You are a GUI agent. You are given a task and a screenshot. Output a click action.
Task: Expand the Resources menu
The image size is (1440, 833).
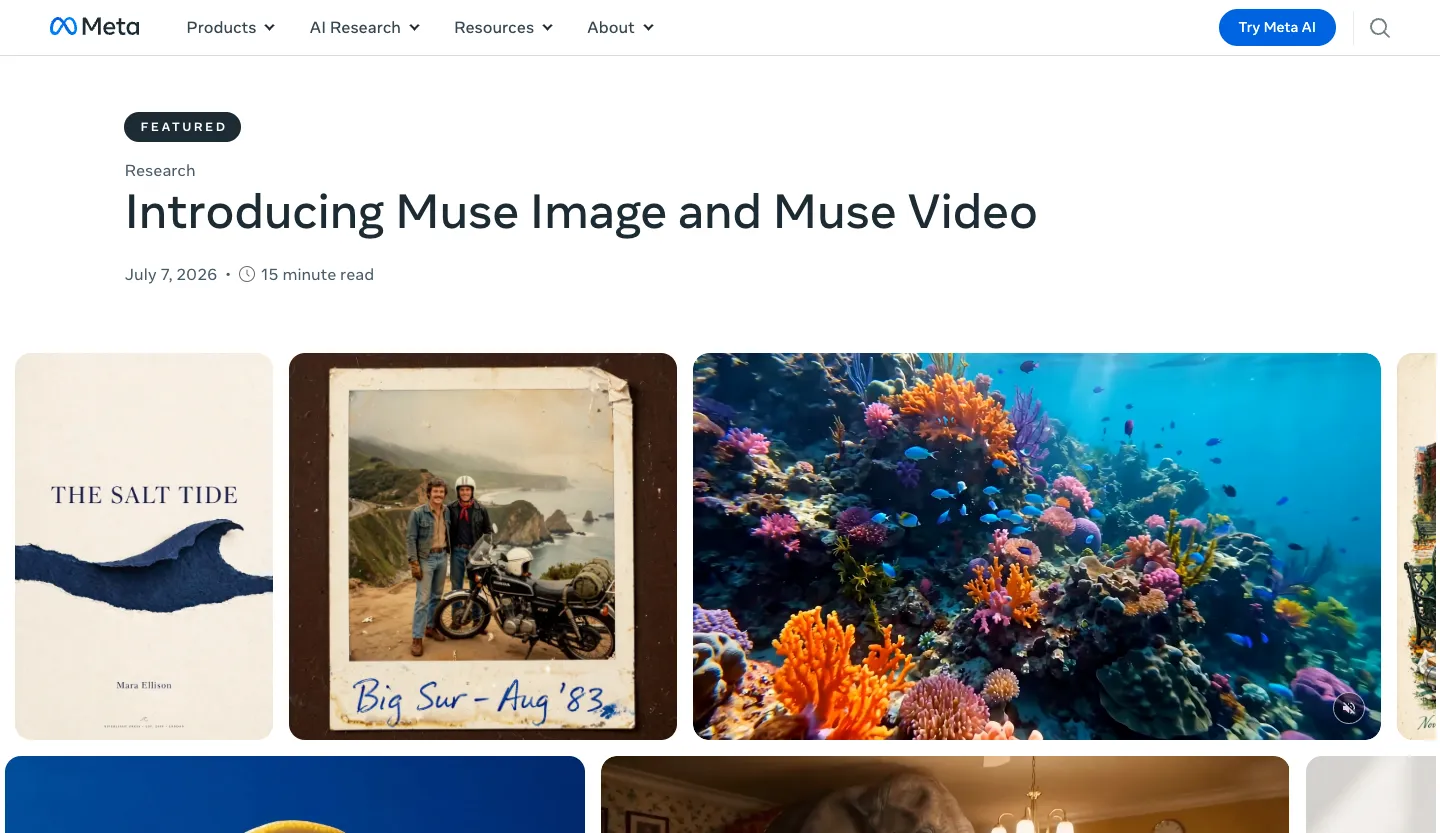click(x=504, y=28)
